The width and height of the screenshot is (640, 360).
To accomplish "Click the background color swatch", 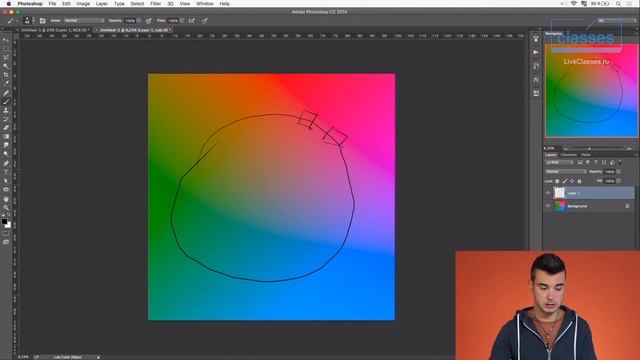I will (x=8, y=225).
